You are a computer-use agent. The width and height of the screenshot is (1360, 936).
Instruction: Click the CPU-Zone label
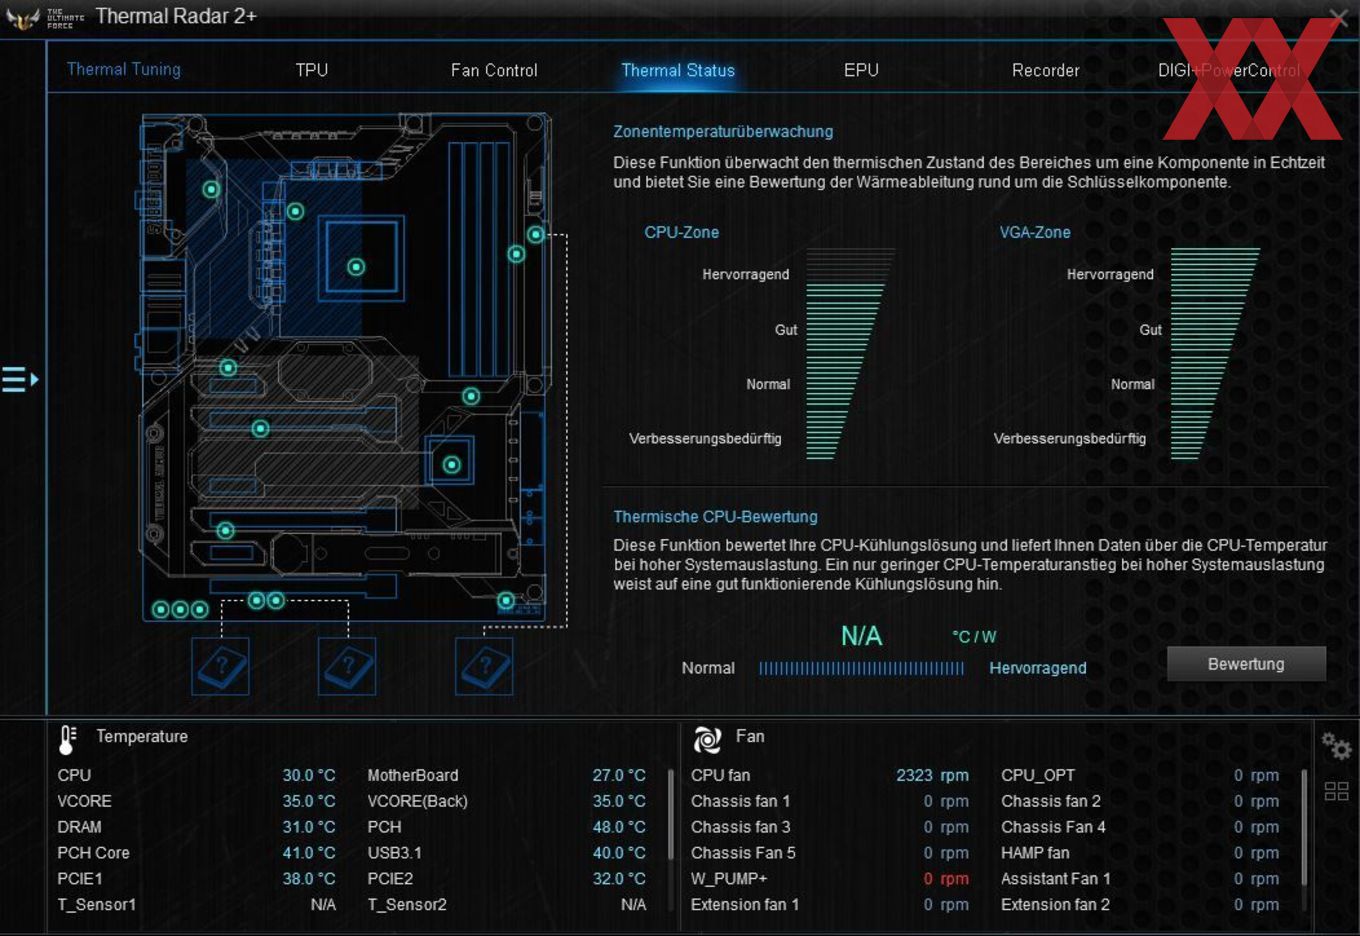(681, 232)
